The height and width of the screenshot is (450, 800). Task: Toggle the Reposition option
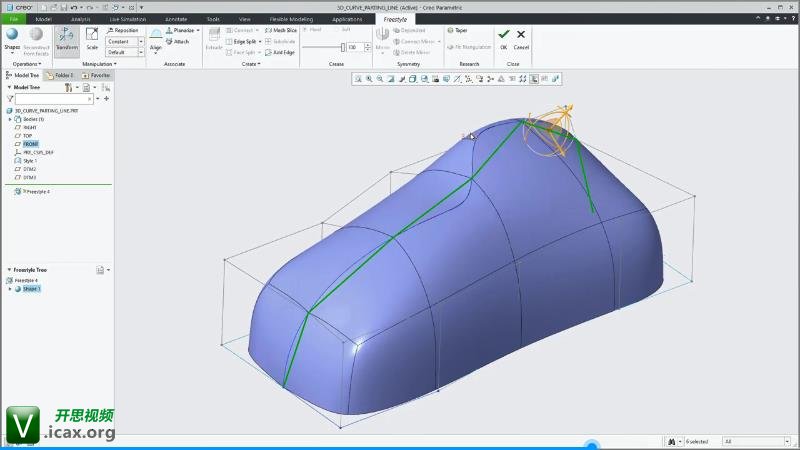(x=122, y=30)
